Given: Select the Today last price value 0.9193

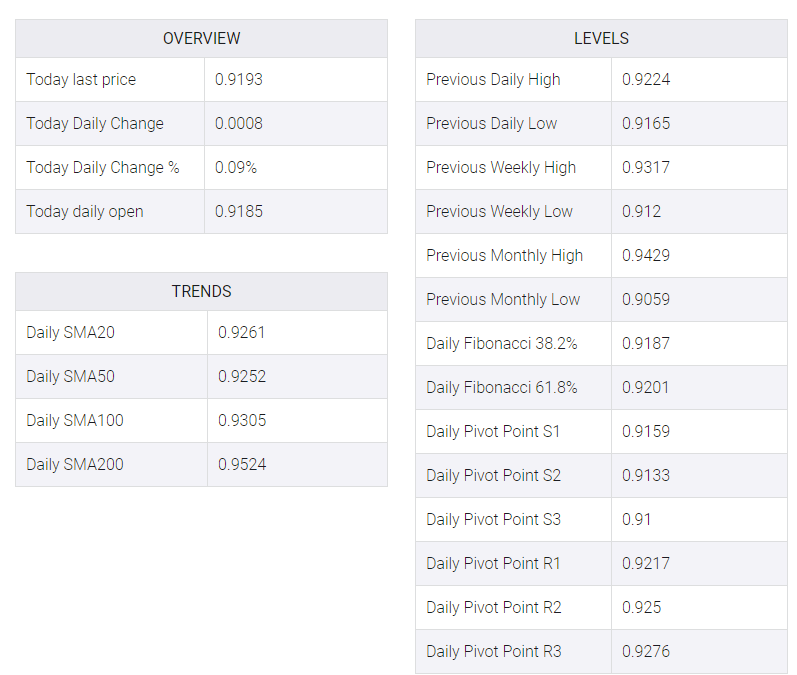Looking at the screenshot, I should (x=238, y=79).
